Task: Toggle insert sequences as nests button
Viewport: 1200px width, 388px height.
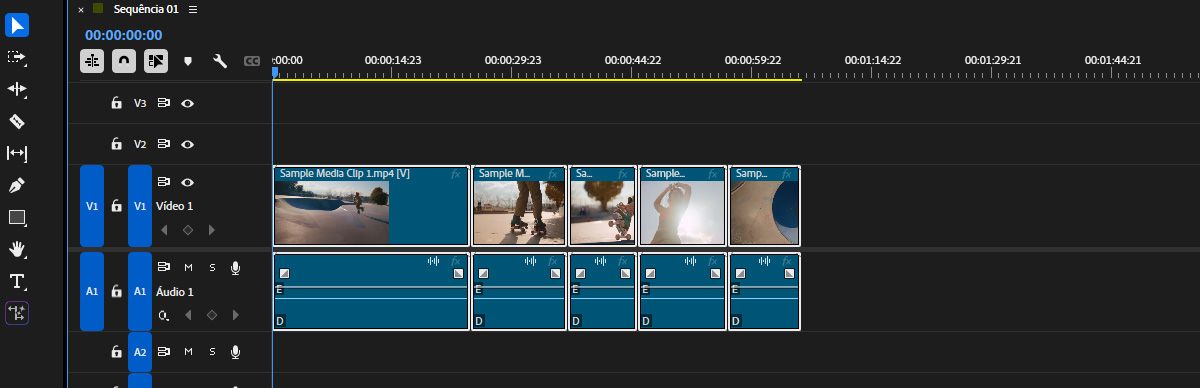Action: click(x=92, y=61)
